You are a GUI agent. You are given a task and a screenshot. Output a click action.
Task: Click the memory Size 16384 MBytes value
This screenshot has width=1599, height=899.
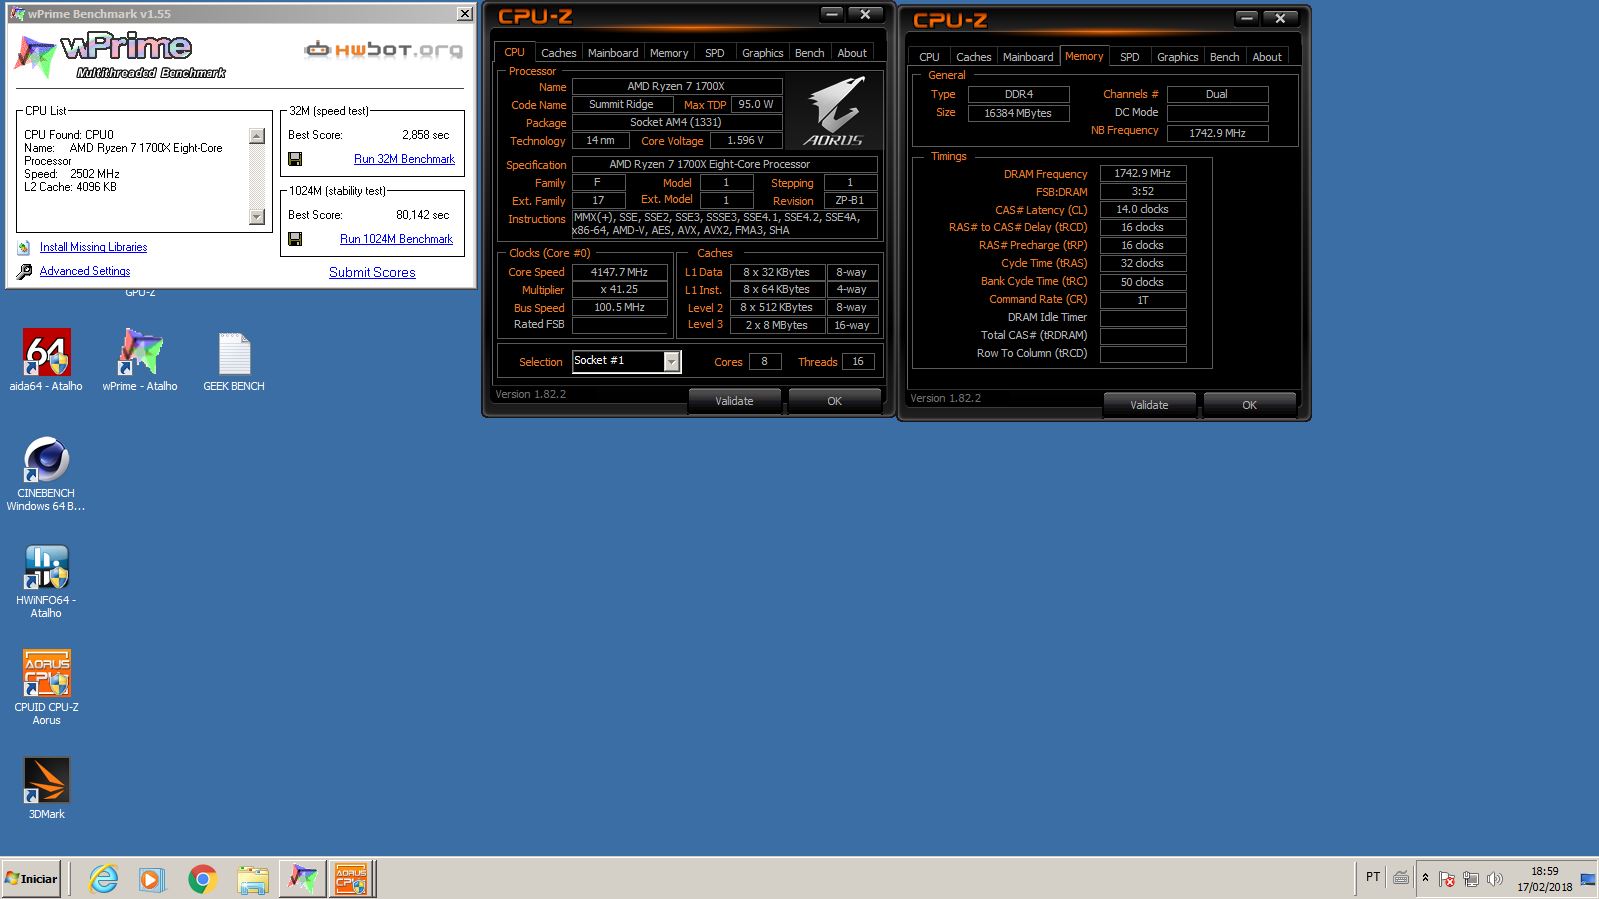pos(1018,113)
